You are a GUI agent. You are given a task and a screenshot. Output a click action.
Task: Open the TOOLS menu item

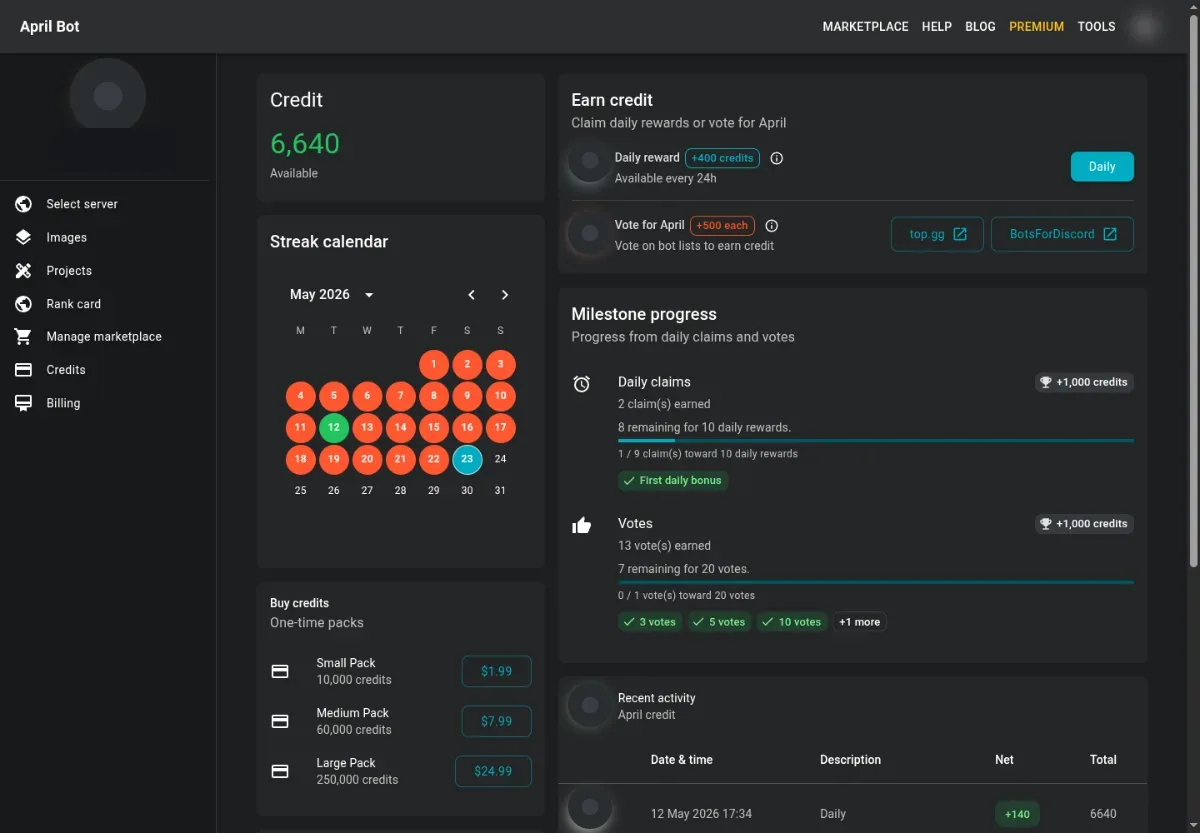coord(1097,27)
